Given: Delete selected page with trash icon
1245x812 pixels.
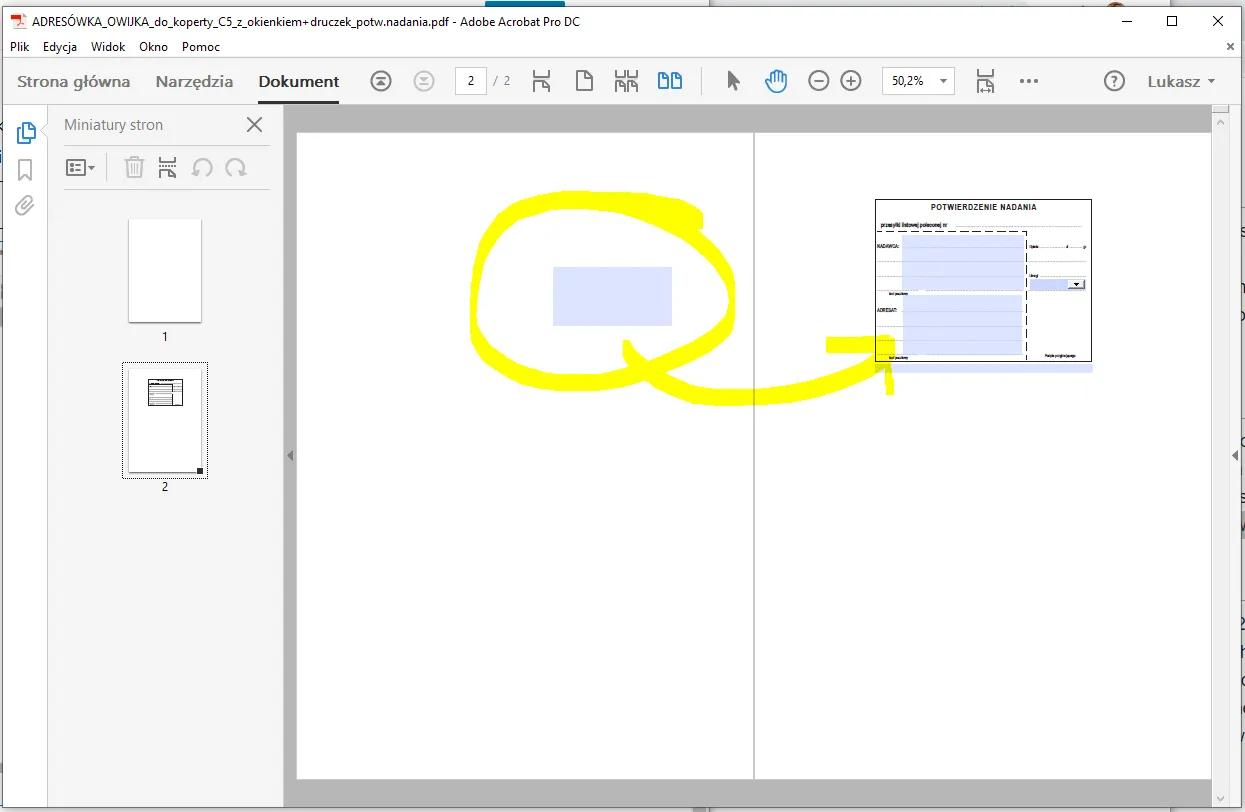Looking at the screenshot, I should click(134, 168).
